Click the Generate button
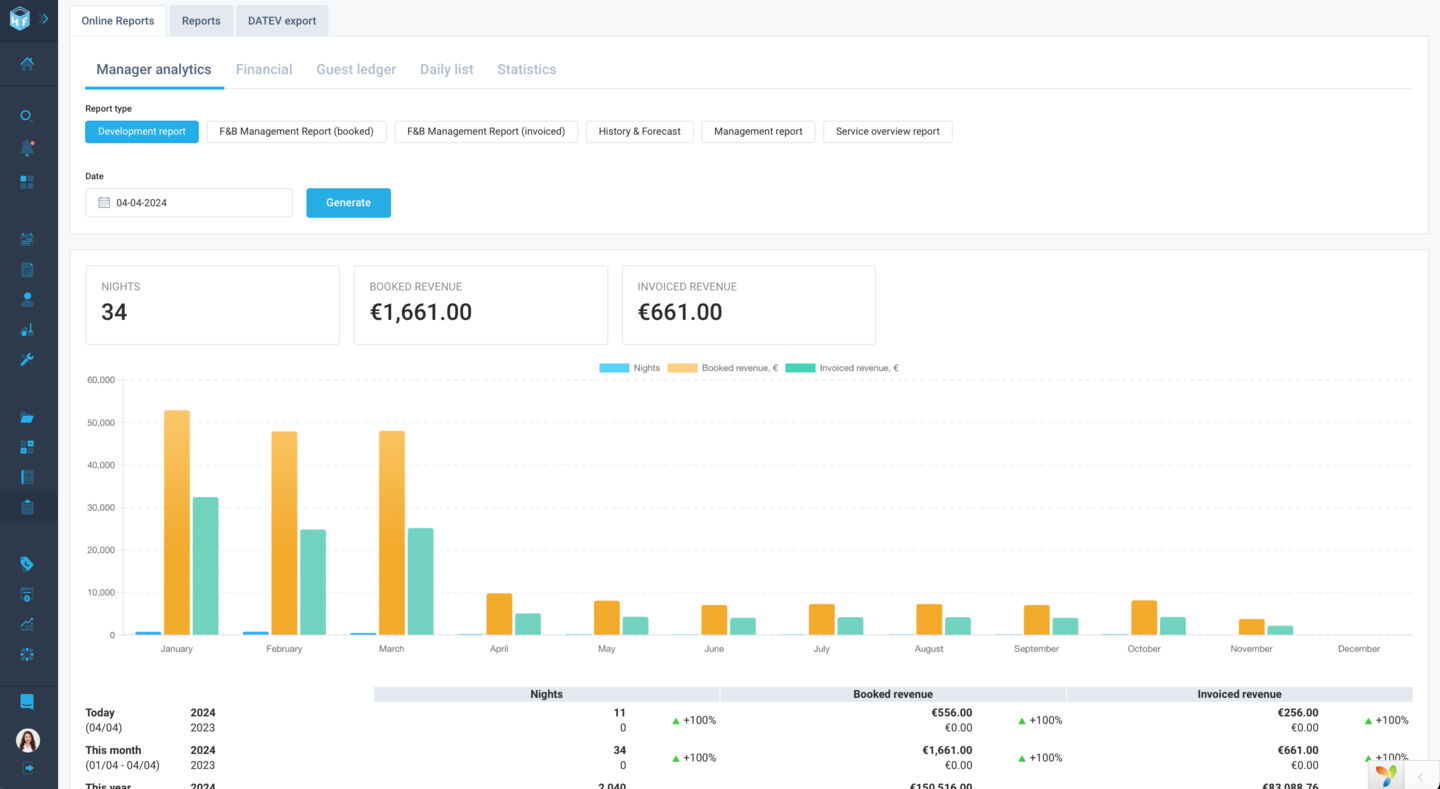Image resolution: width=1440 pixels, height=789 pixels. point(348,202)
